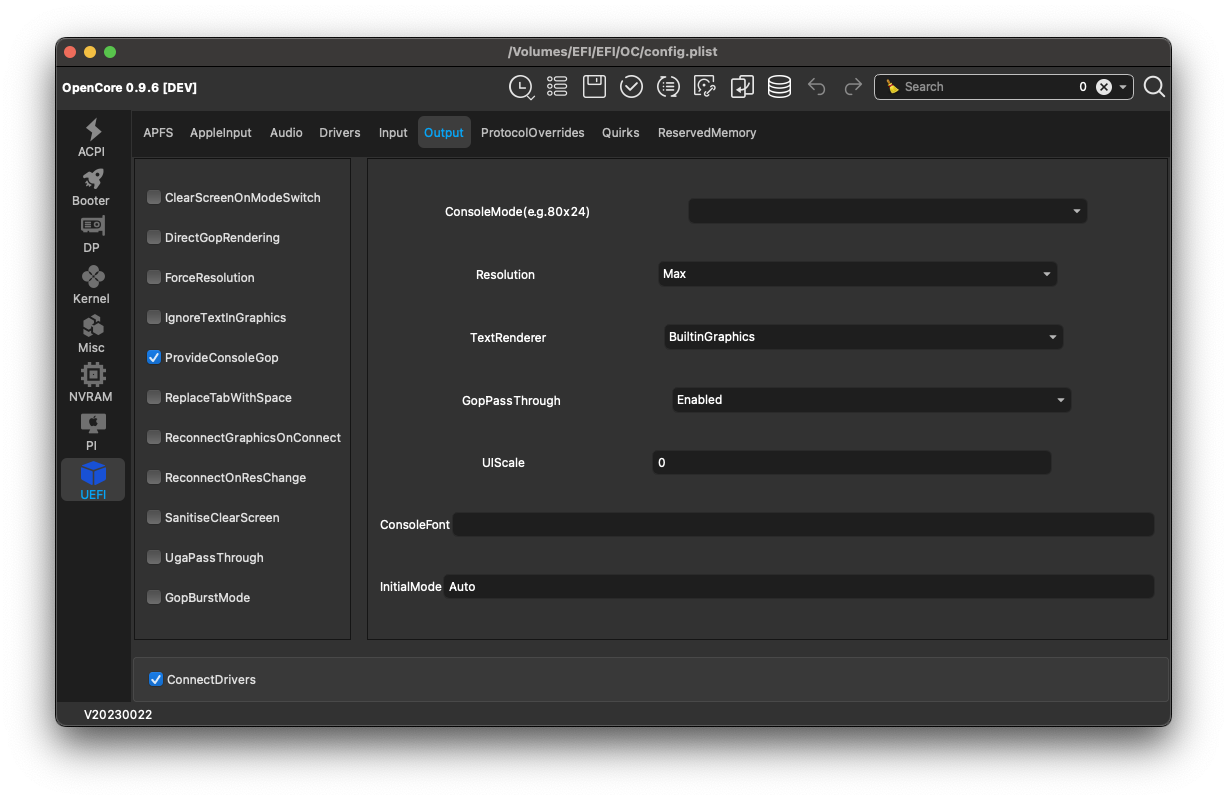The width and height of the screenshot is (1227, 800).
Task: Switch to the Input tab
Action: (393, 132)
